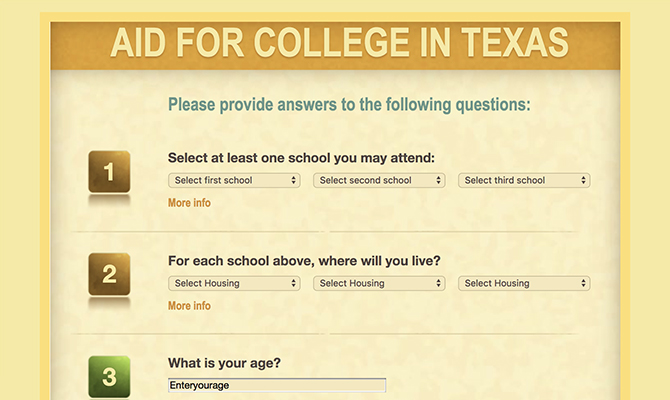Click the where will you live question label
The height and width of the screenshot is (400, 670).
point(304,261)
